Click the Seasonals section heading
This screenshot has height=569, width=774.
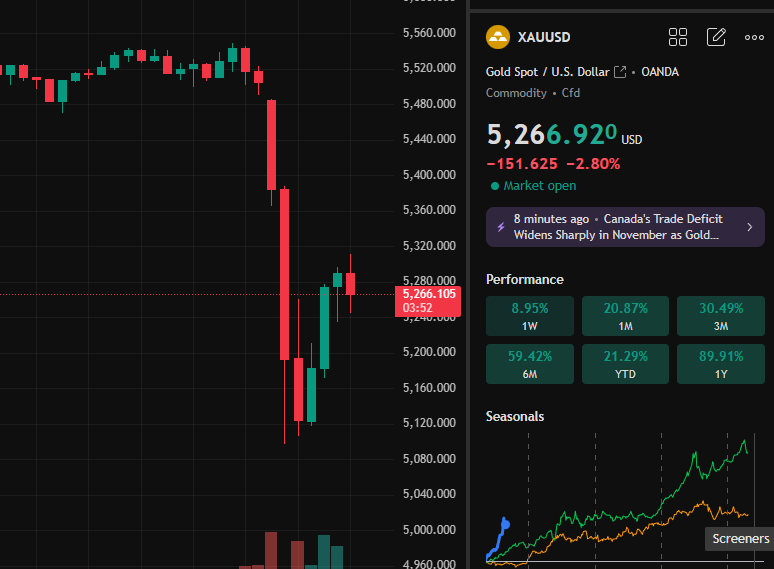(x=514, y=417)
